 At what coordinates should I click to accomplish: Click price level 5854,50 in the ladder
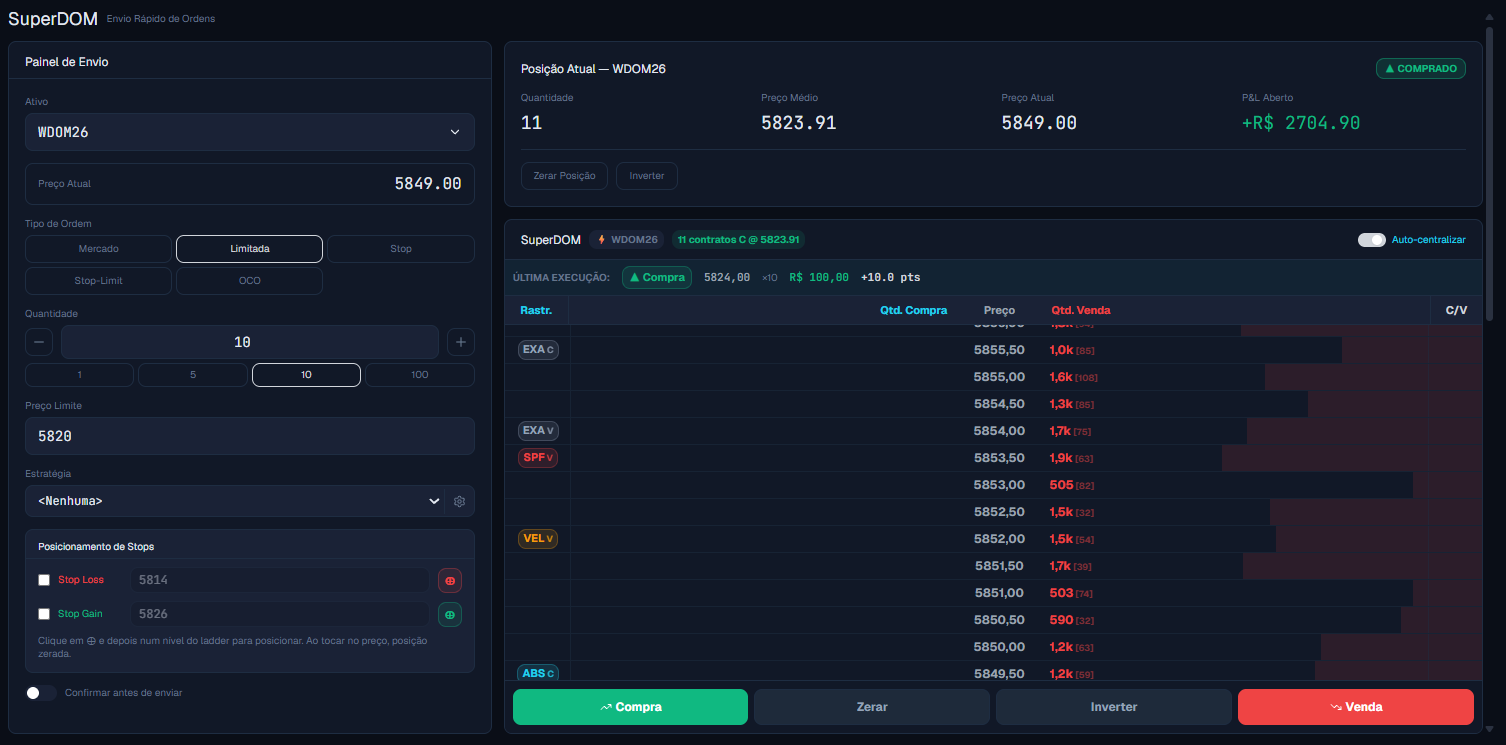[999, 404]
